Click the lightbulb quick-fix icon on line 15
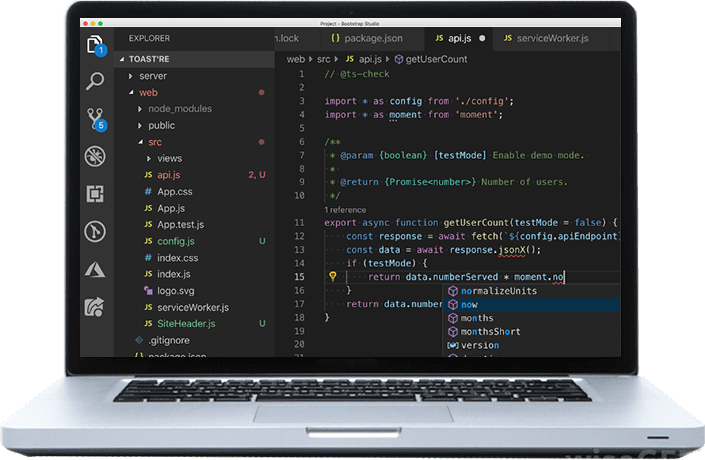This screenshot has height=460, width=705. point(333,276)
